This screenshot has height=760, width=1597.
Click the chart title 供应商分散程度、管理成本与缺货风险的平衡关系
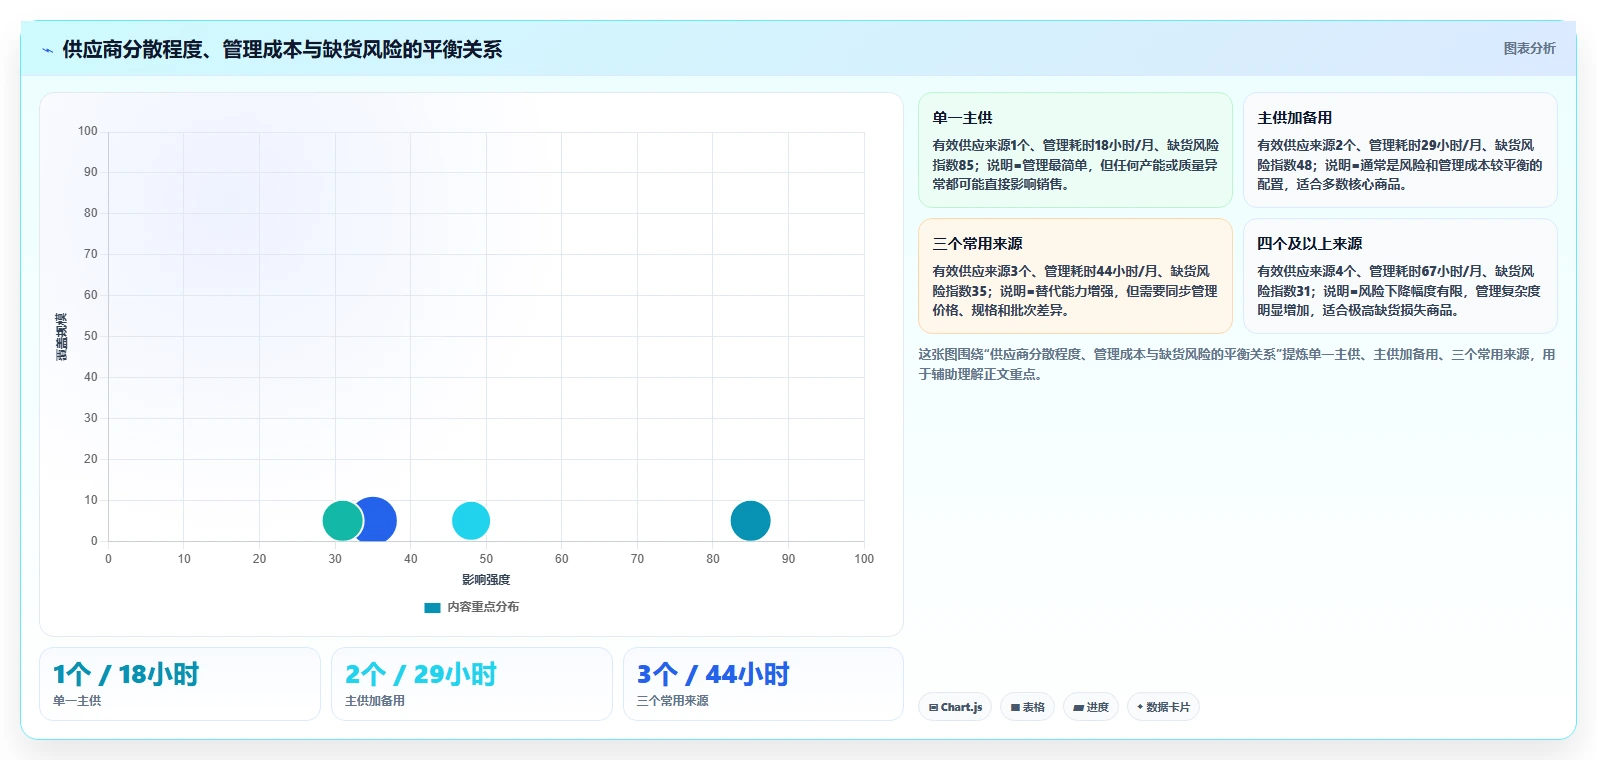click(282, 50)
